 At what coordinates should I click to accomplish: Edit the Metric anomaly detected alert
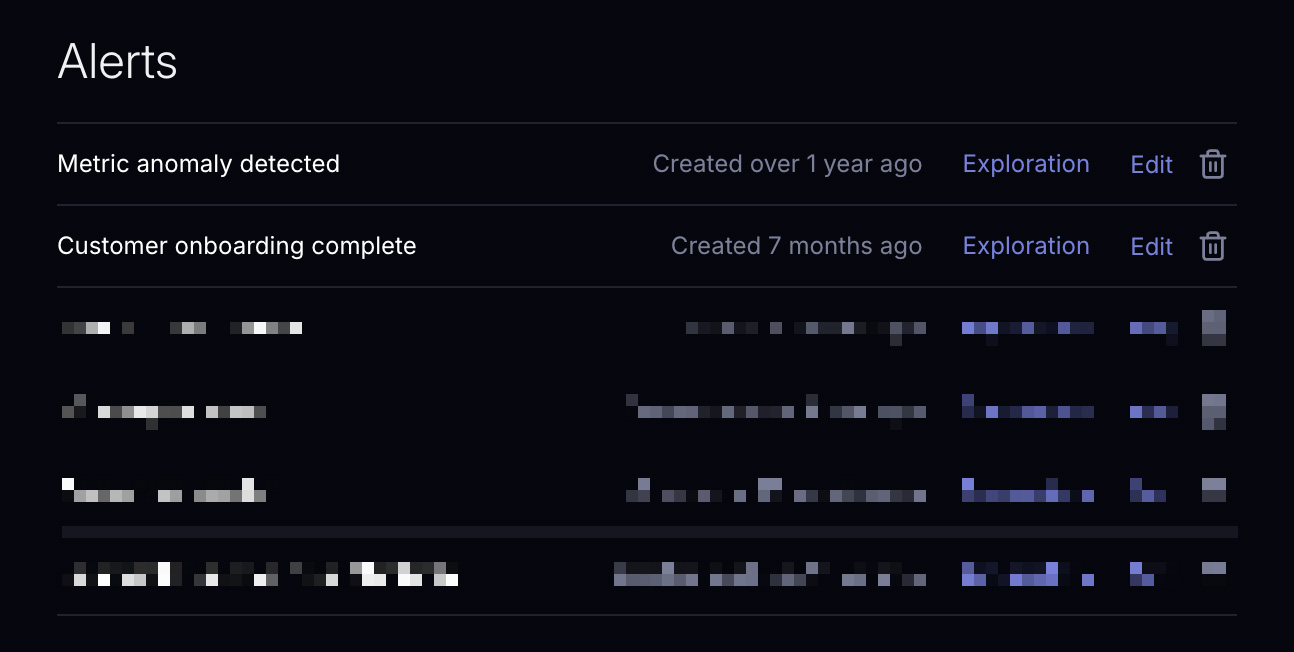[x=1151, y=165]
